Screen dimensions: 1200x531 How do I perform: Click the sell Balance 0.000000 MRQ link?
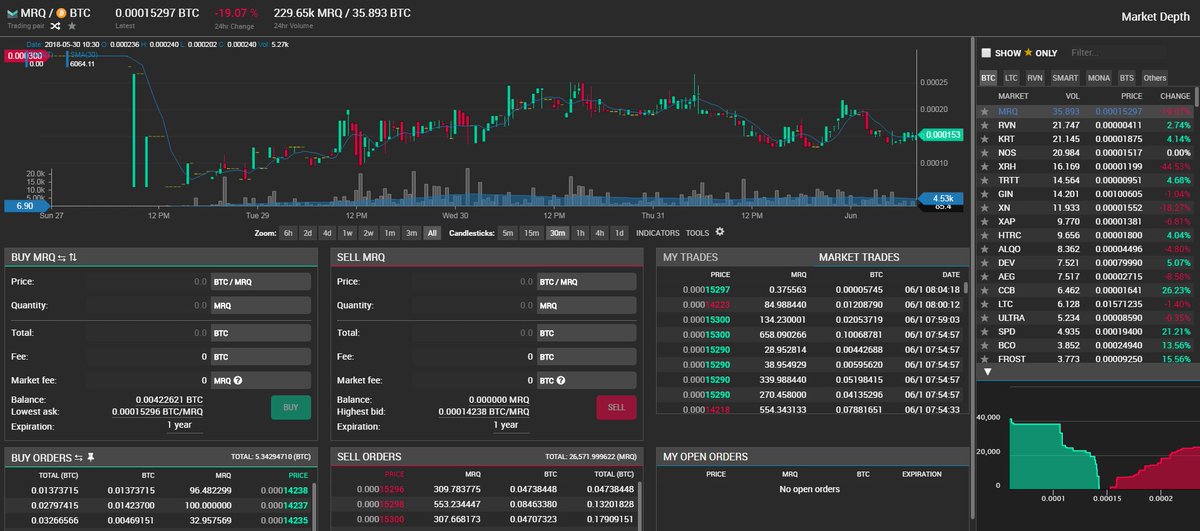click(497, 399)
